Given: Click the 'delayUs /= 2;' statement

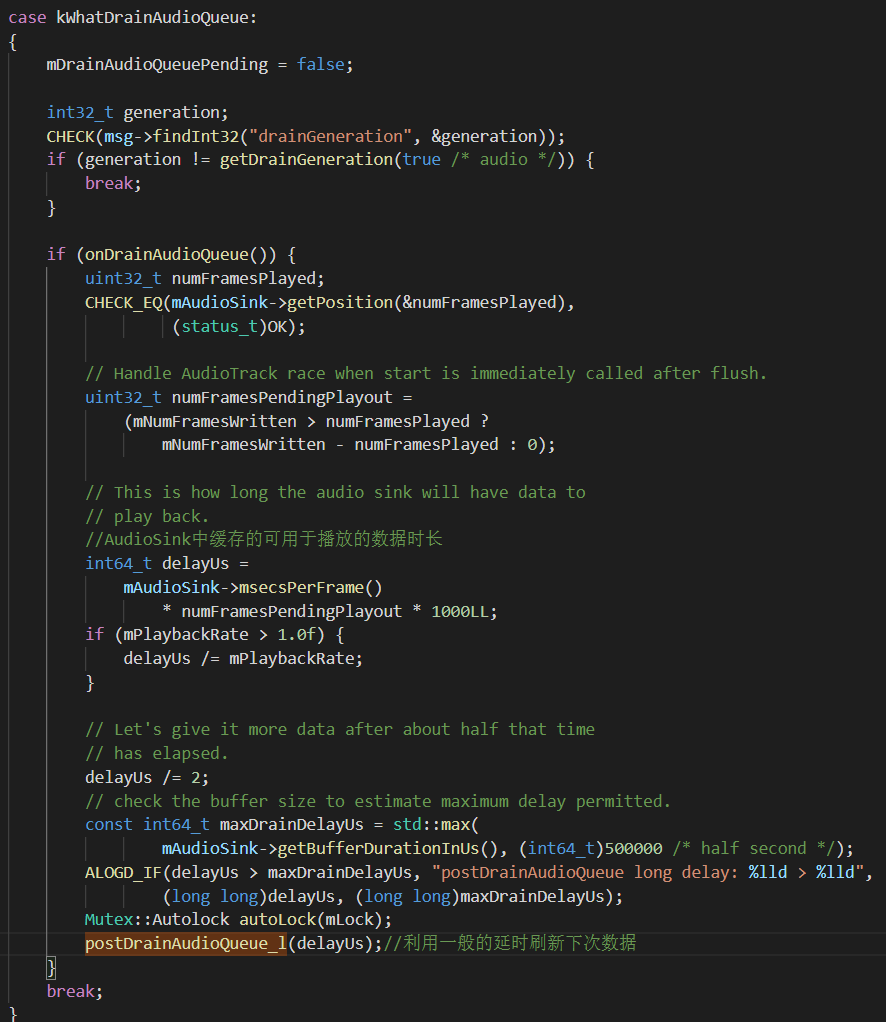Looking at the screenshot, I should pyautogui.click(x=147, y=778).
